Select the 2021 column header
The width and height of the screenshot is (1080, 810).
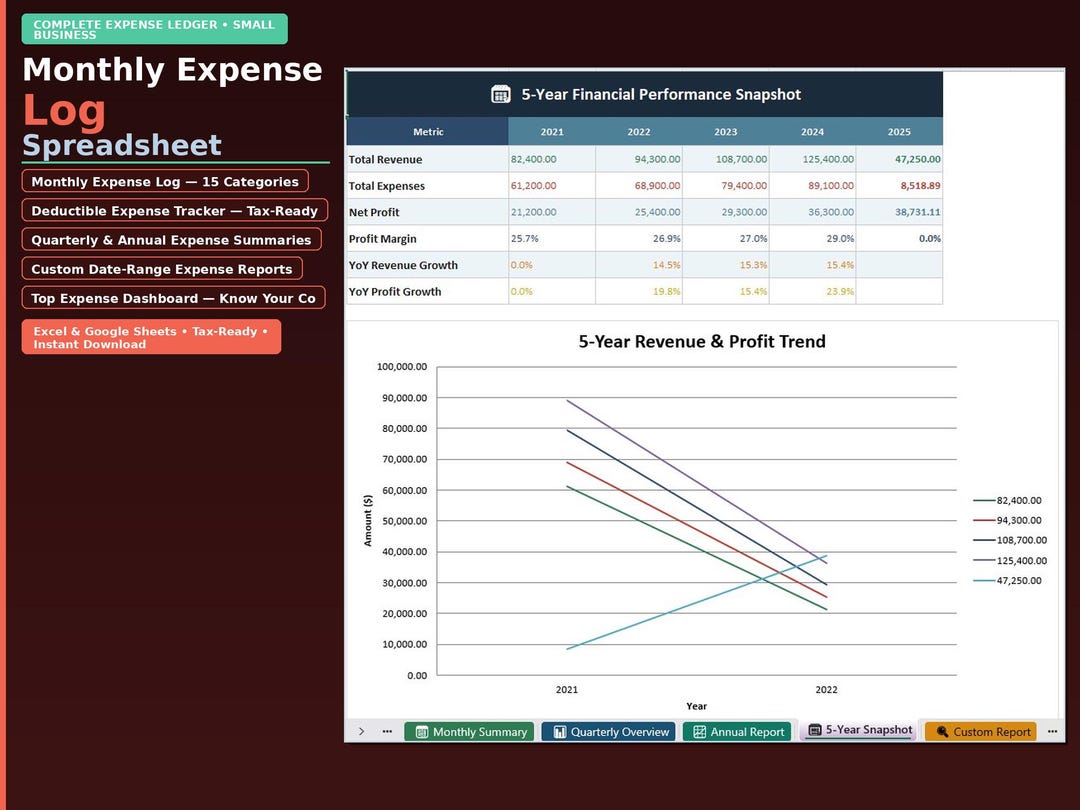(x=552, y=132)
